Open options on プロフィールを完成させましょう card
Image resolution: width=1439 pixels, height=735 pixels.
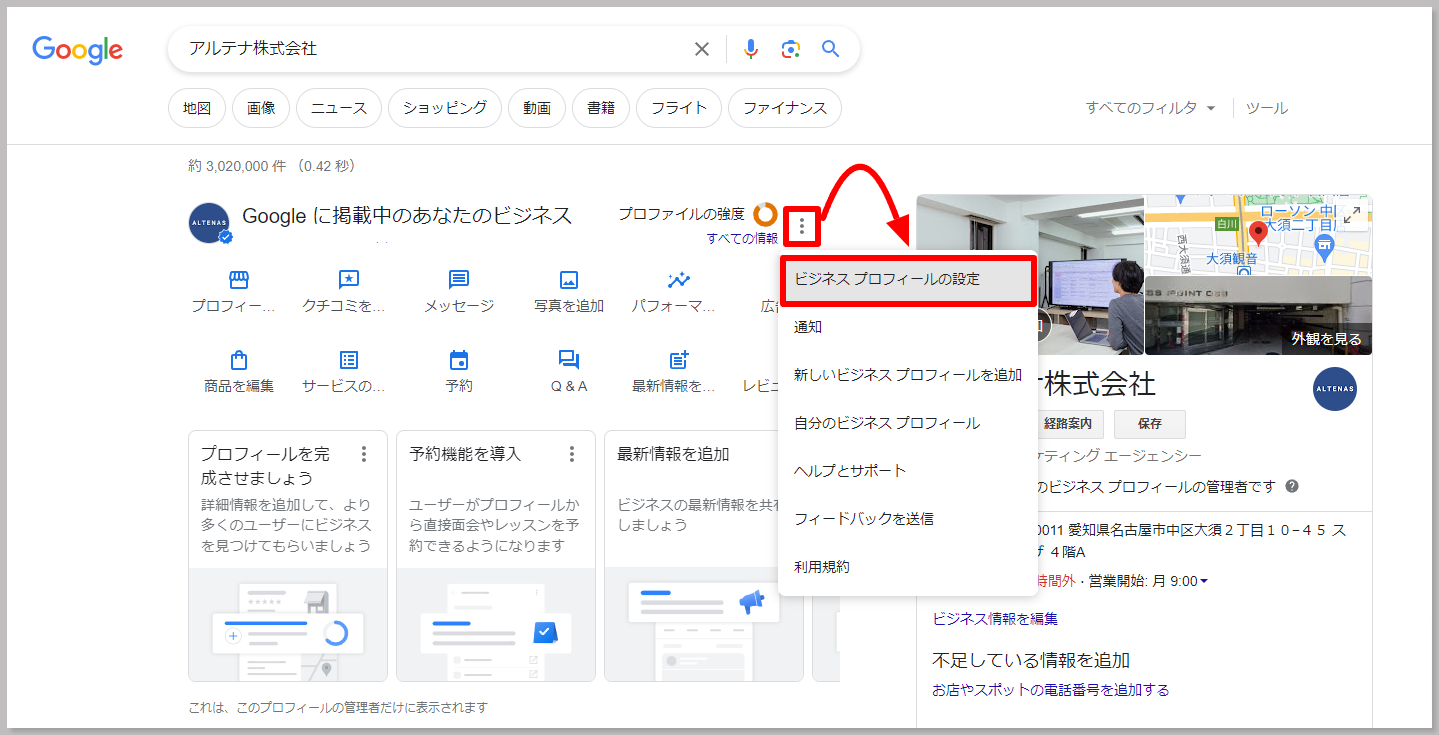[364, 454]
